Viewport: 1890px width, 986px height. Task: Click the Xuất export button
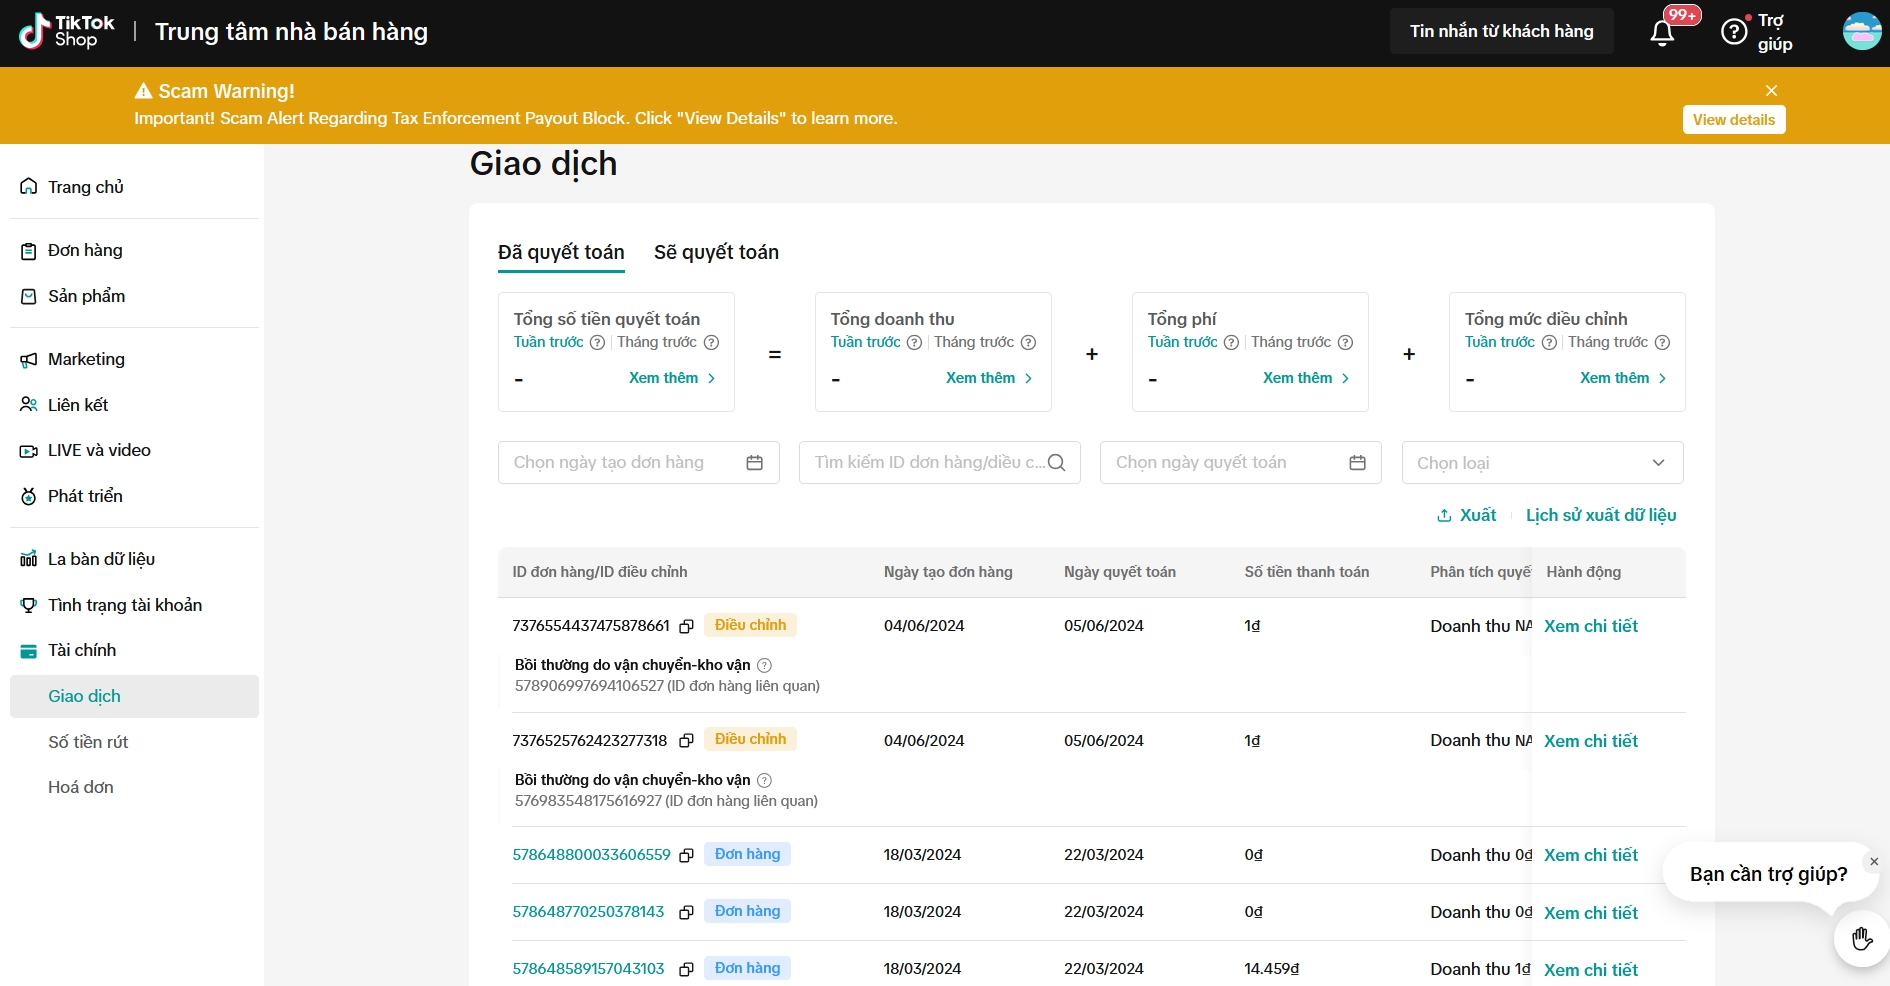(1466, 515)
